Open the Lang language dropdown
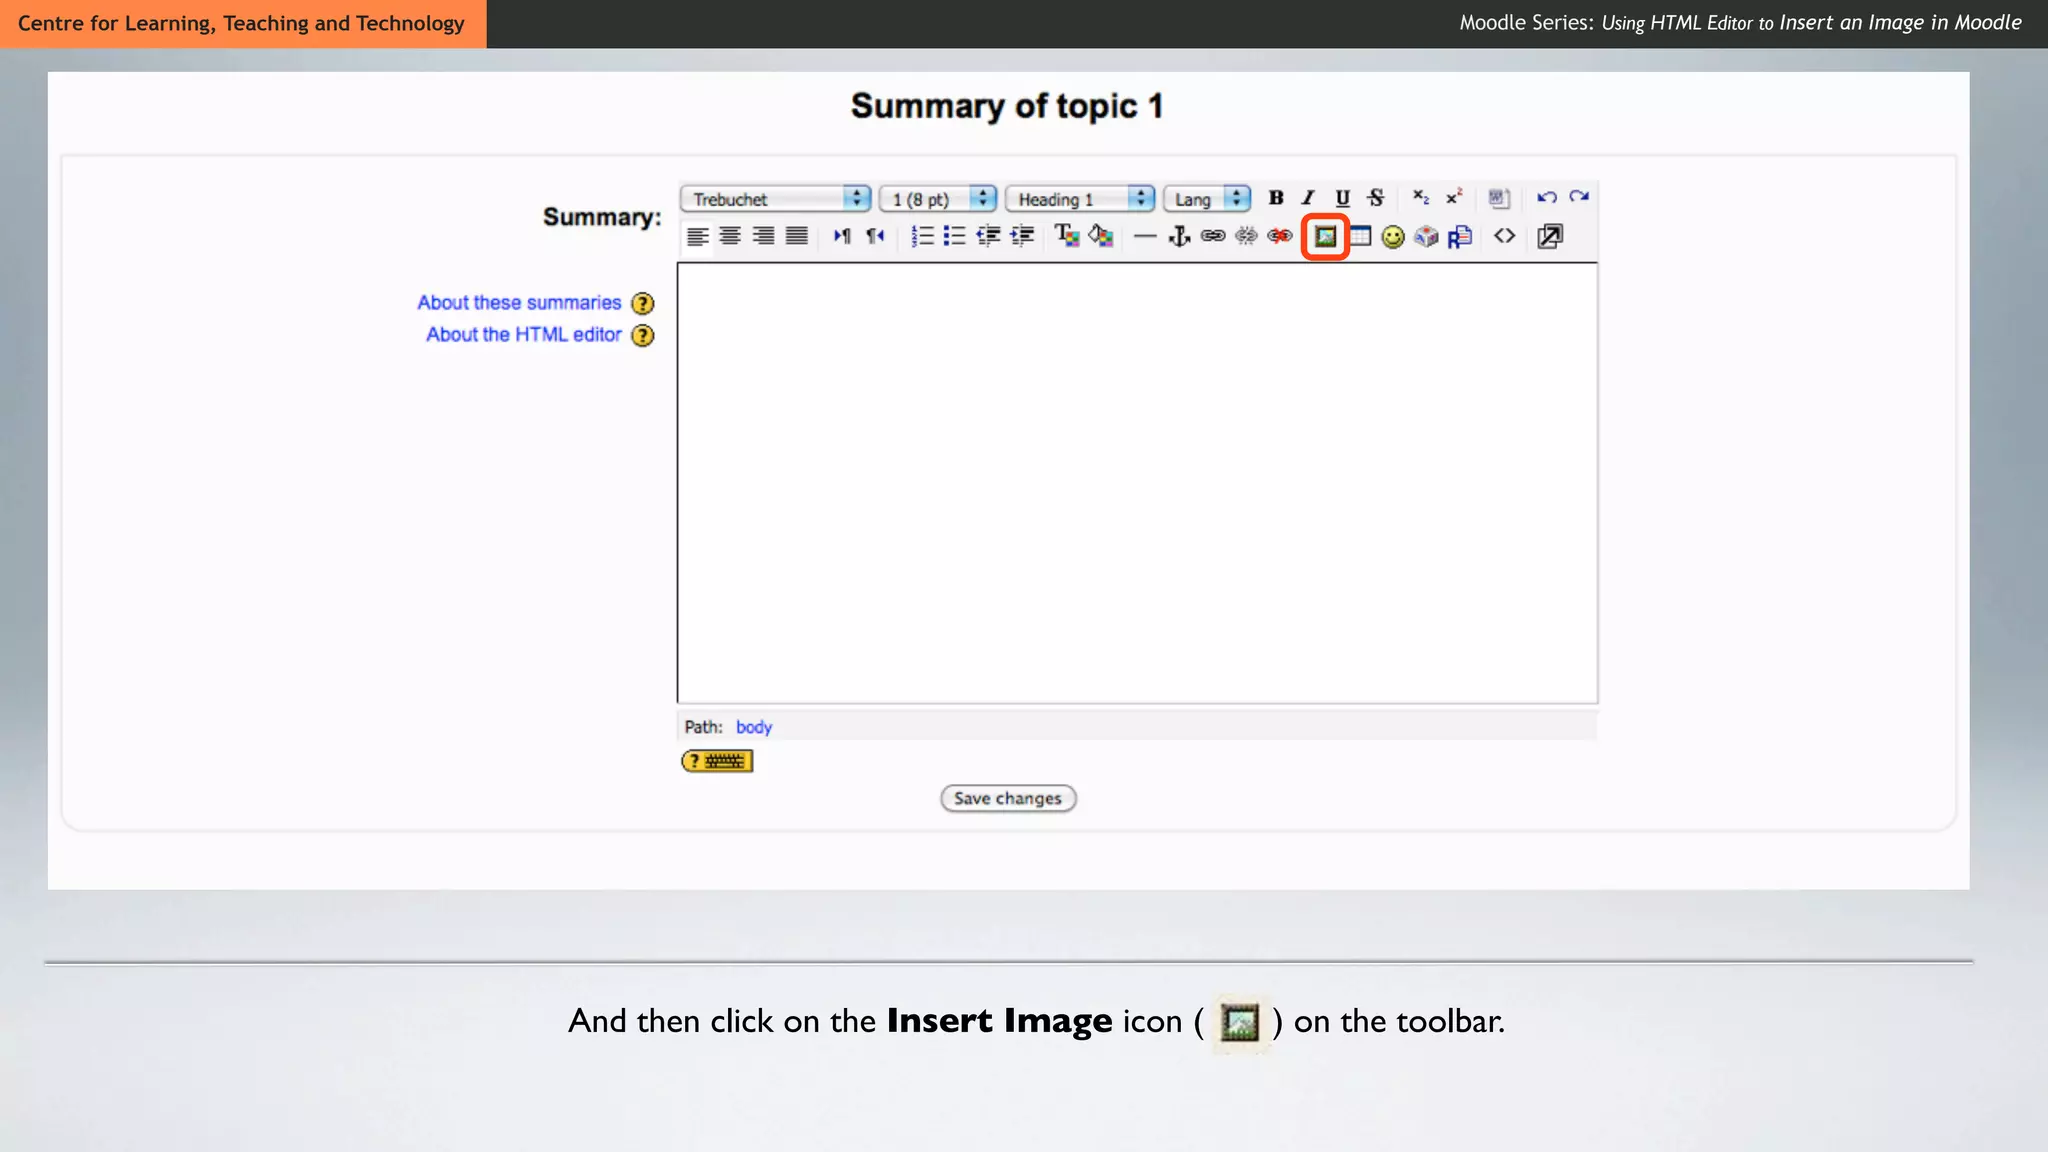Viewport: 2048px width, 1152px height. (x=1207, y=199)
